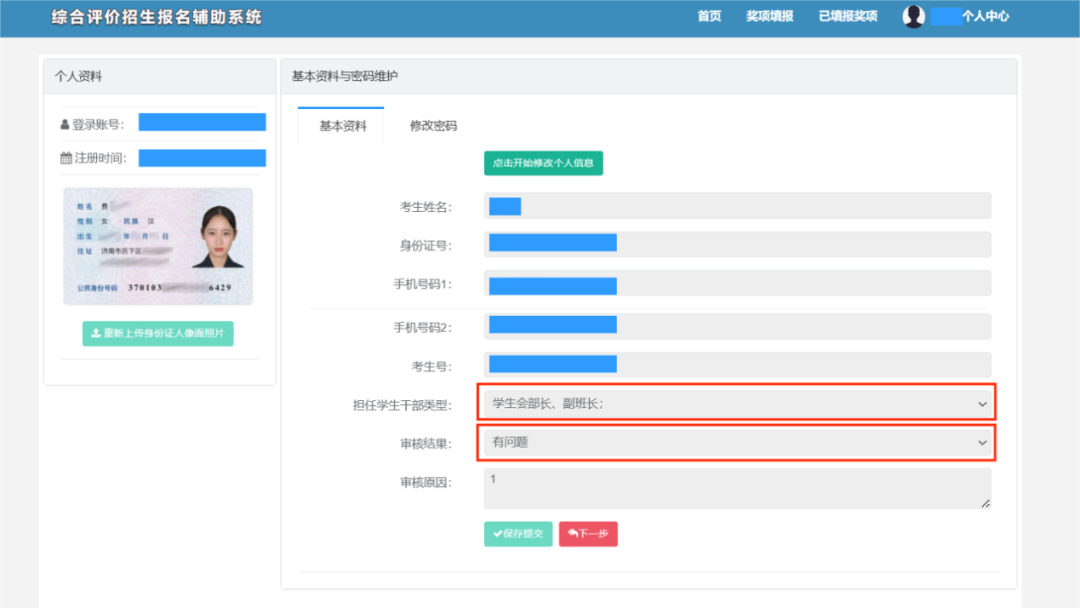This screenshot has height=608, width=1080.
Task: Go to 首页 in the top navigation
Action: (709, 16)
